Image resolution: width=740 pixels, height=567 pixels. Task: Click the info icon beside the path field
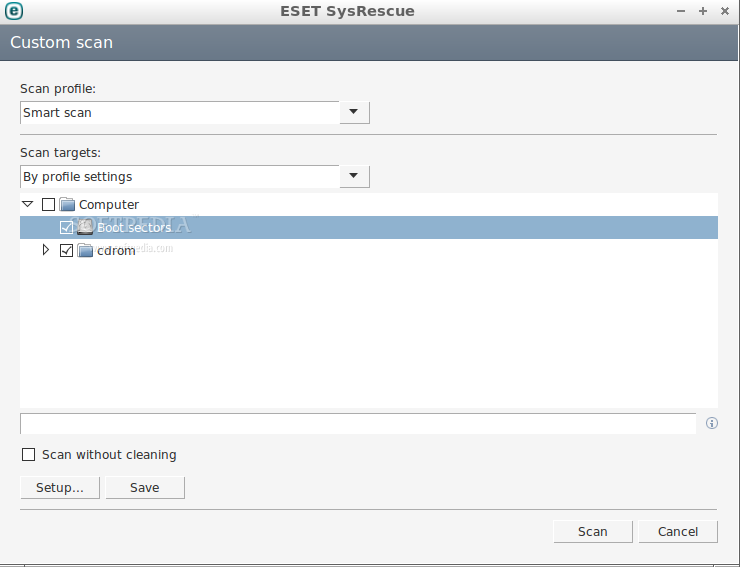(712, 423)
